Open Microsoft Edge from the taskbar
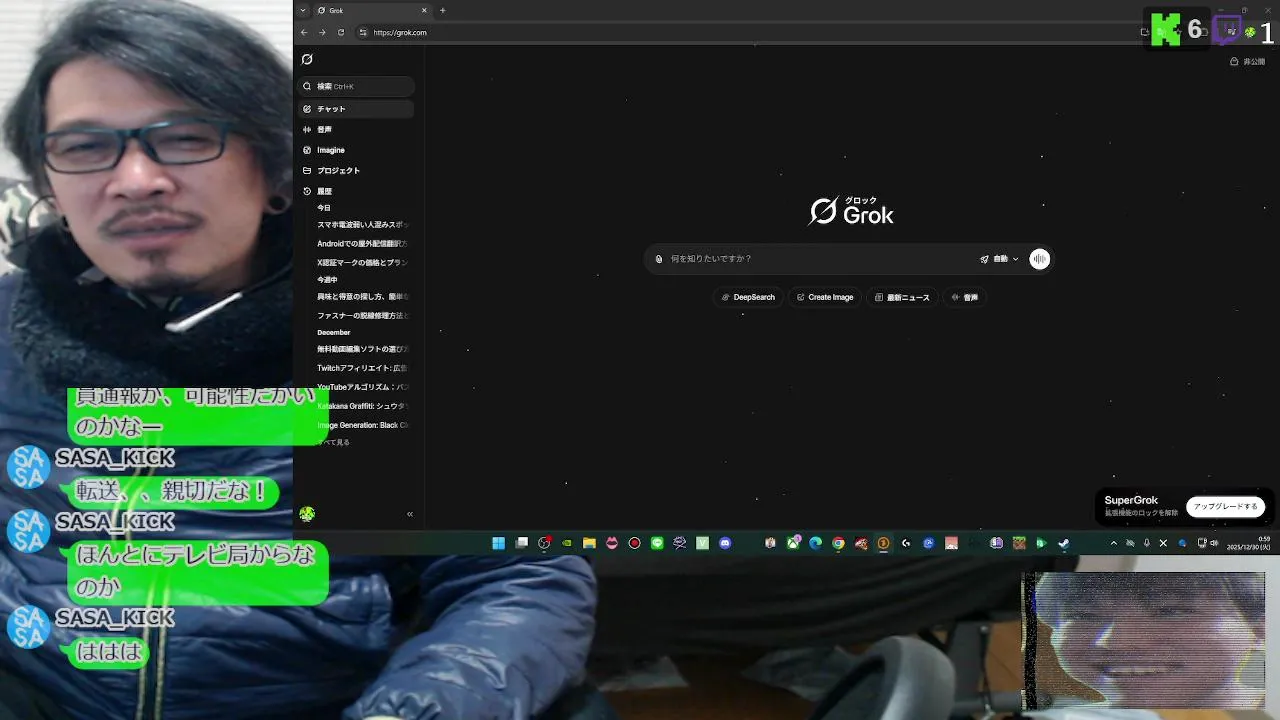The width and height of the screenshot is (1280, 720). tap(816, 543)
